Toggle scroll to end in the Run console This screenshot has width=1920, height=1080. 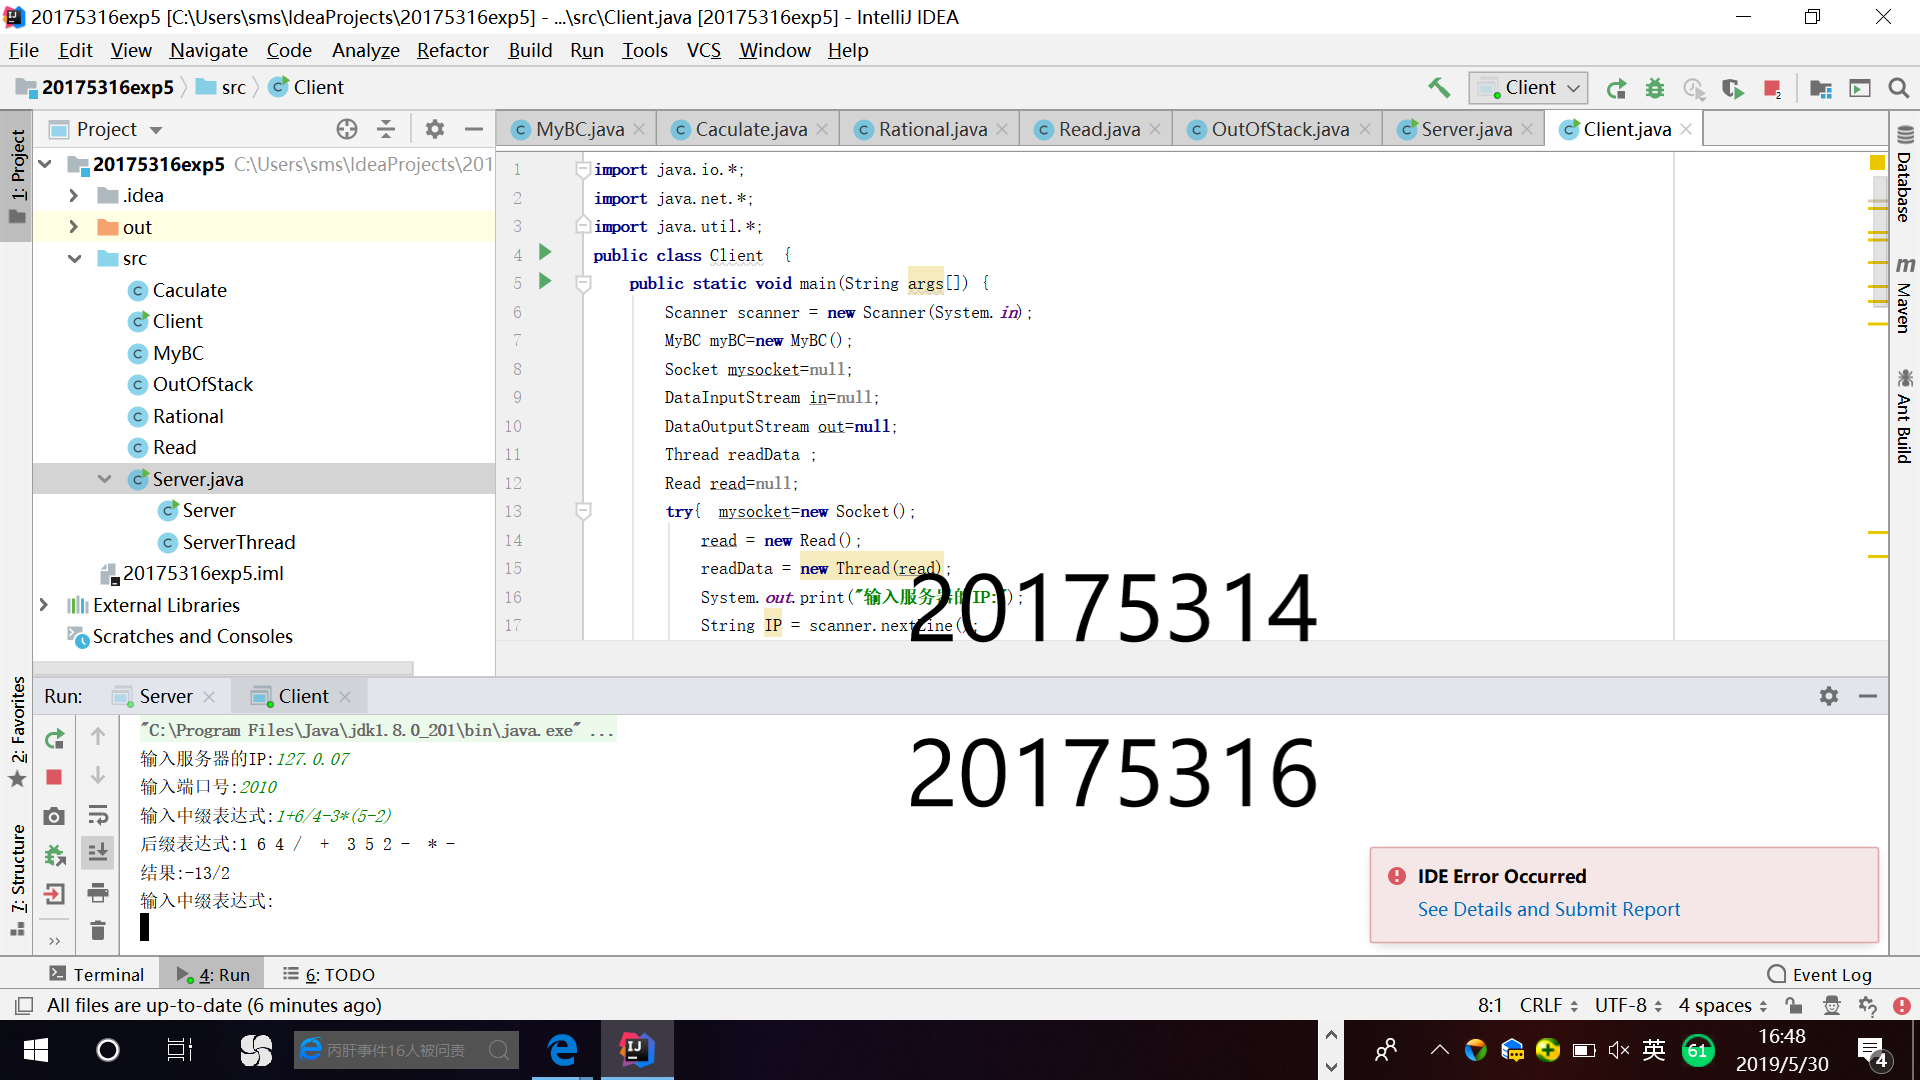[x=98, y=853]
